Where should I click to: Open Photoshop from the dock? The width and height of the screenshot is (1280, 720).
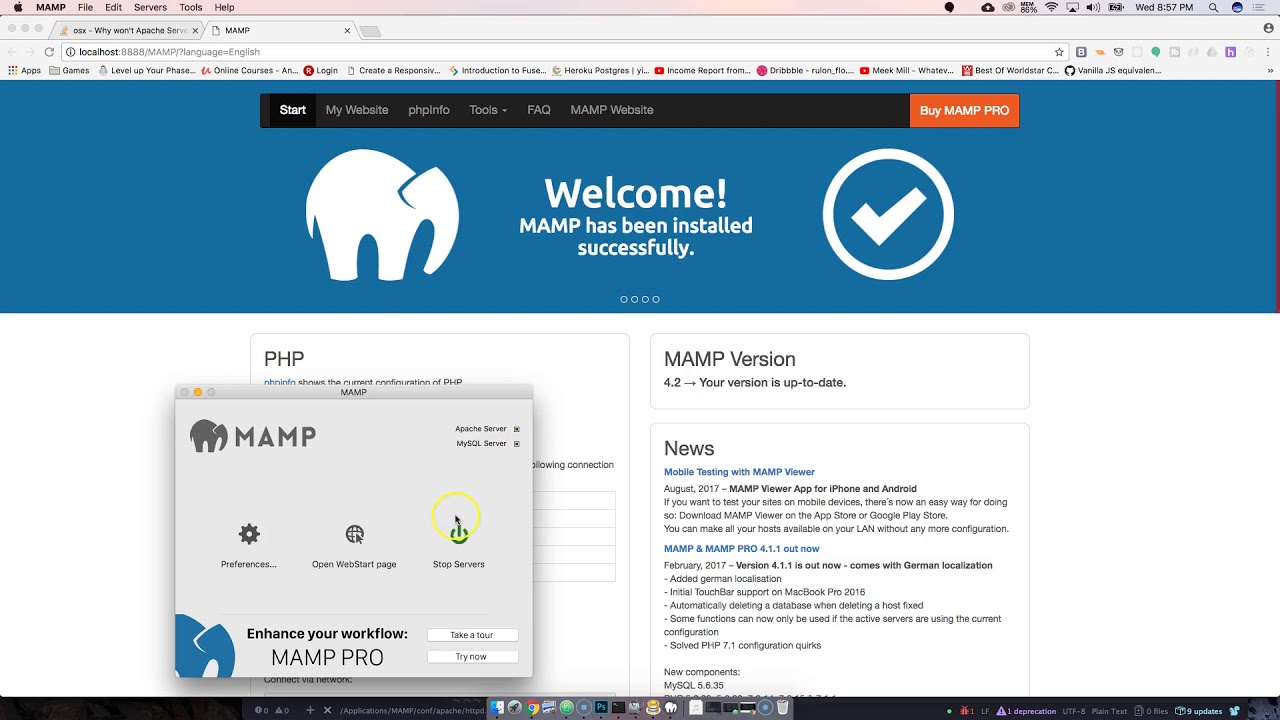point(601,707)
